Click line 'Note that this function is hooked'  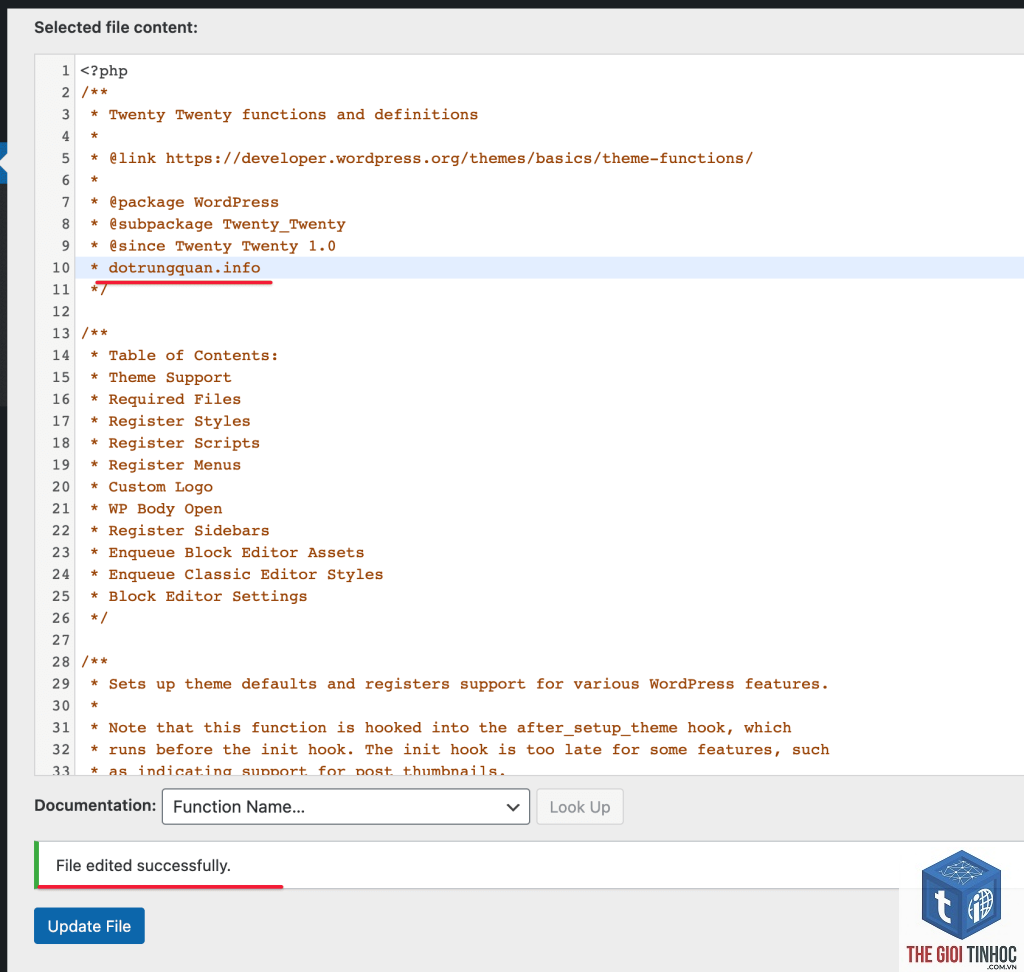450,728
